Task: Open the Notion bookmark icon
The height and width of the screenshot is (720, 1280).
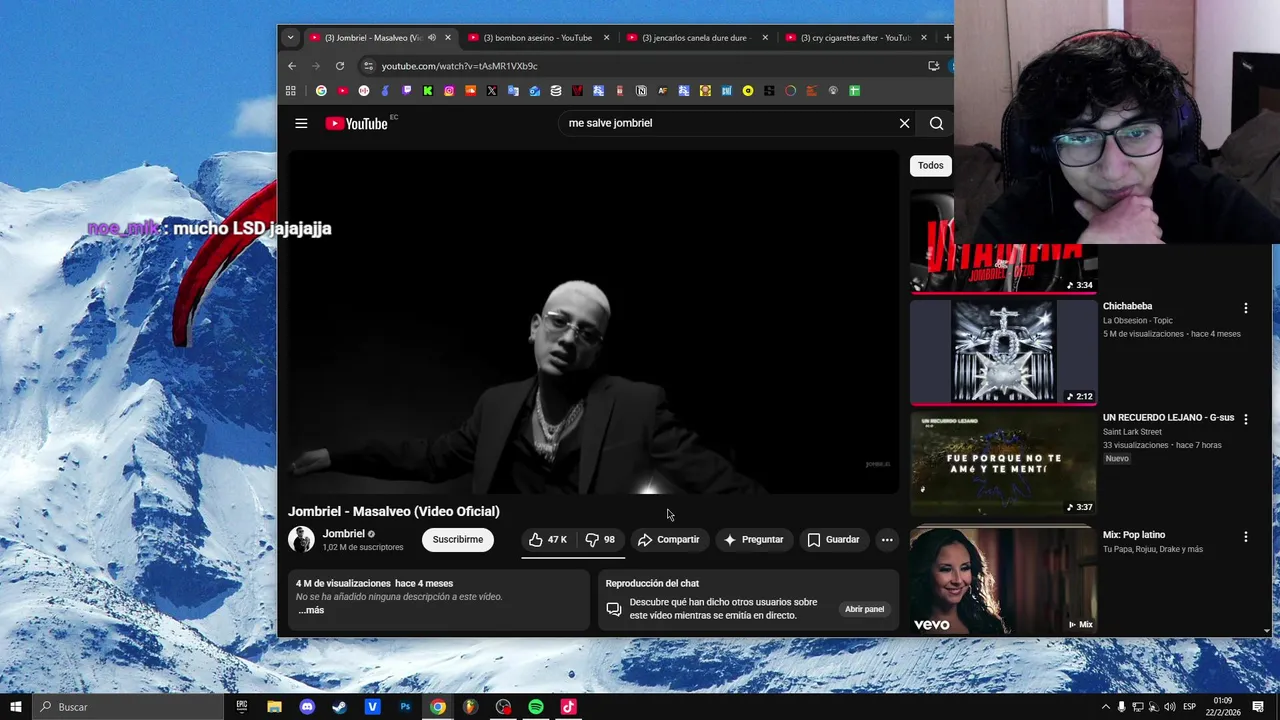Action: [x=641, y=91]
